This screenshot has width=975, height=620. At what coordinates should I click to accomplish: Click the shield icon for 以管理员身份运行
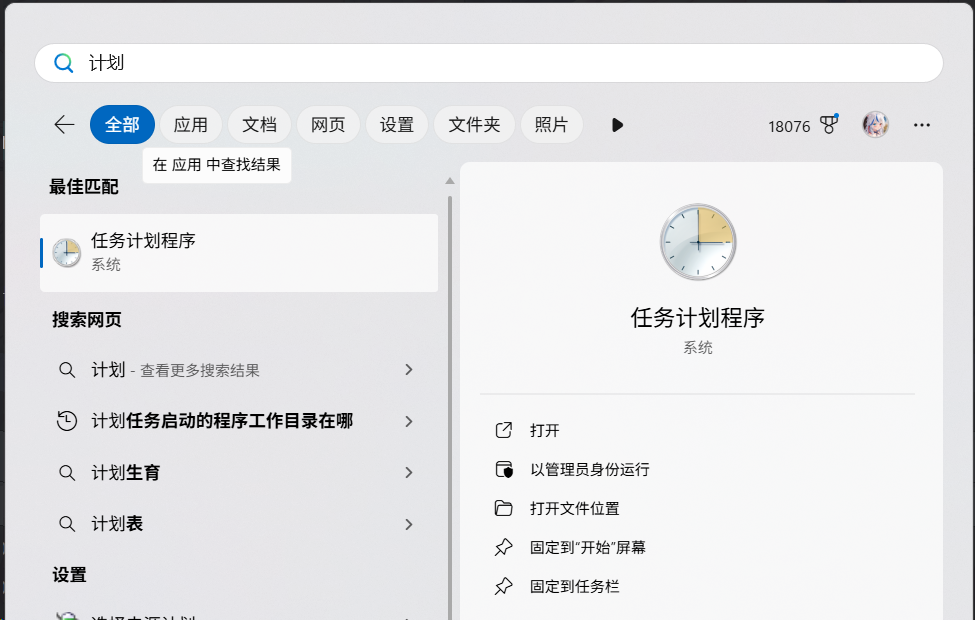point(503,469)
